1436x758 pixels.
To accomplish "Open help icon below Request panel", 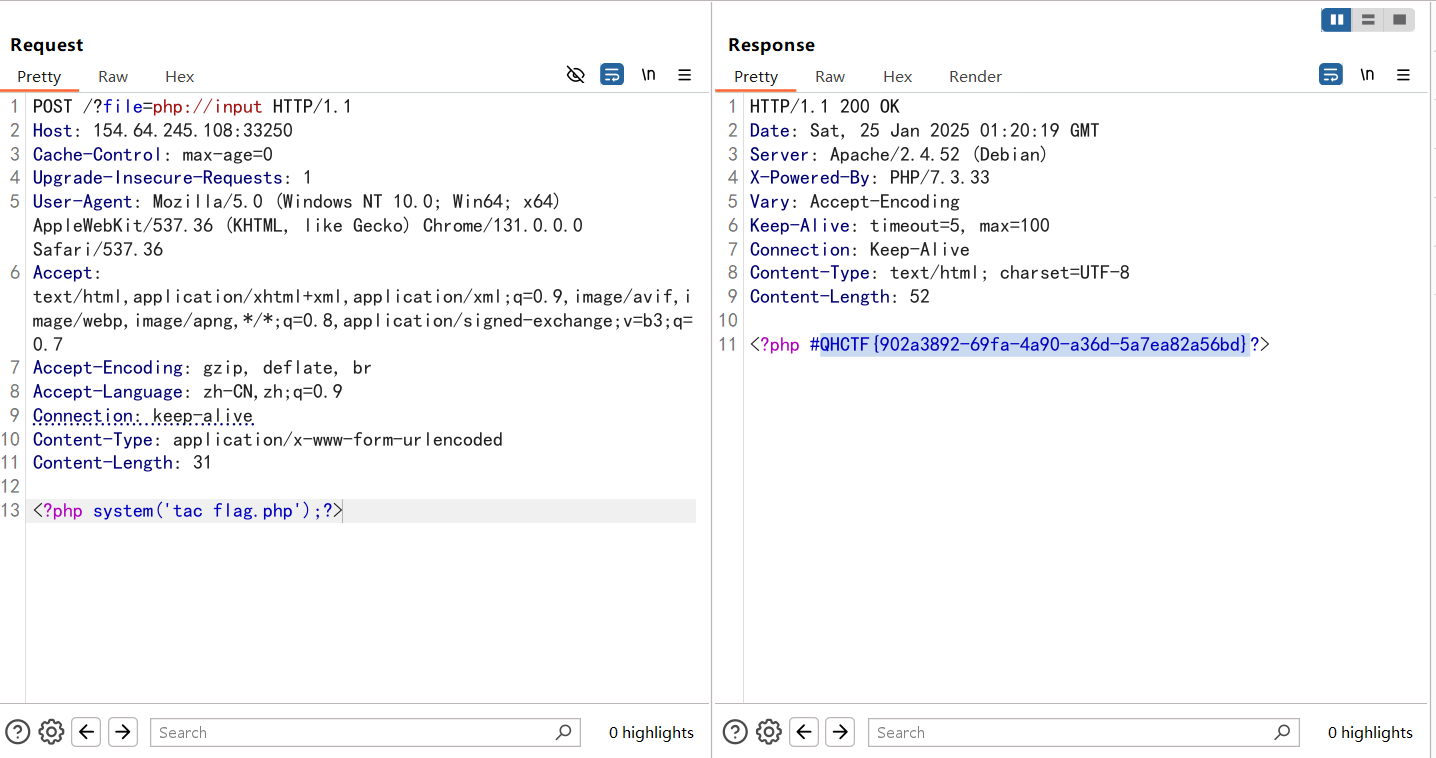I will click(x=18, y=732).
